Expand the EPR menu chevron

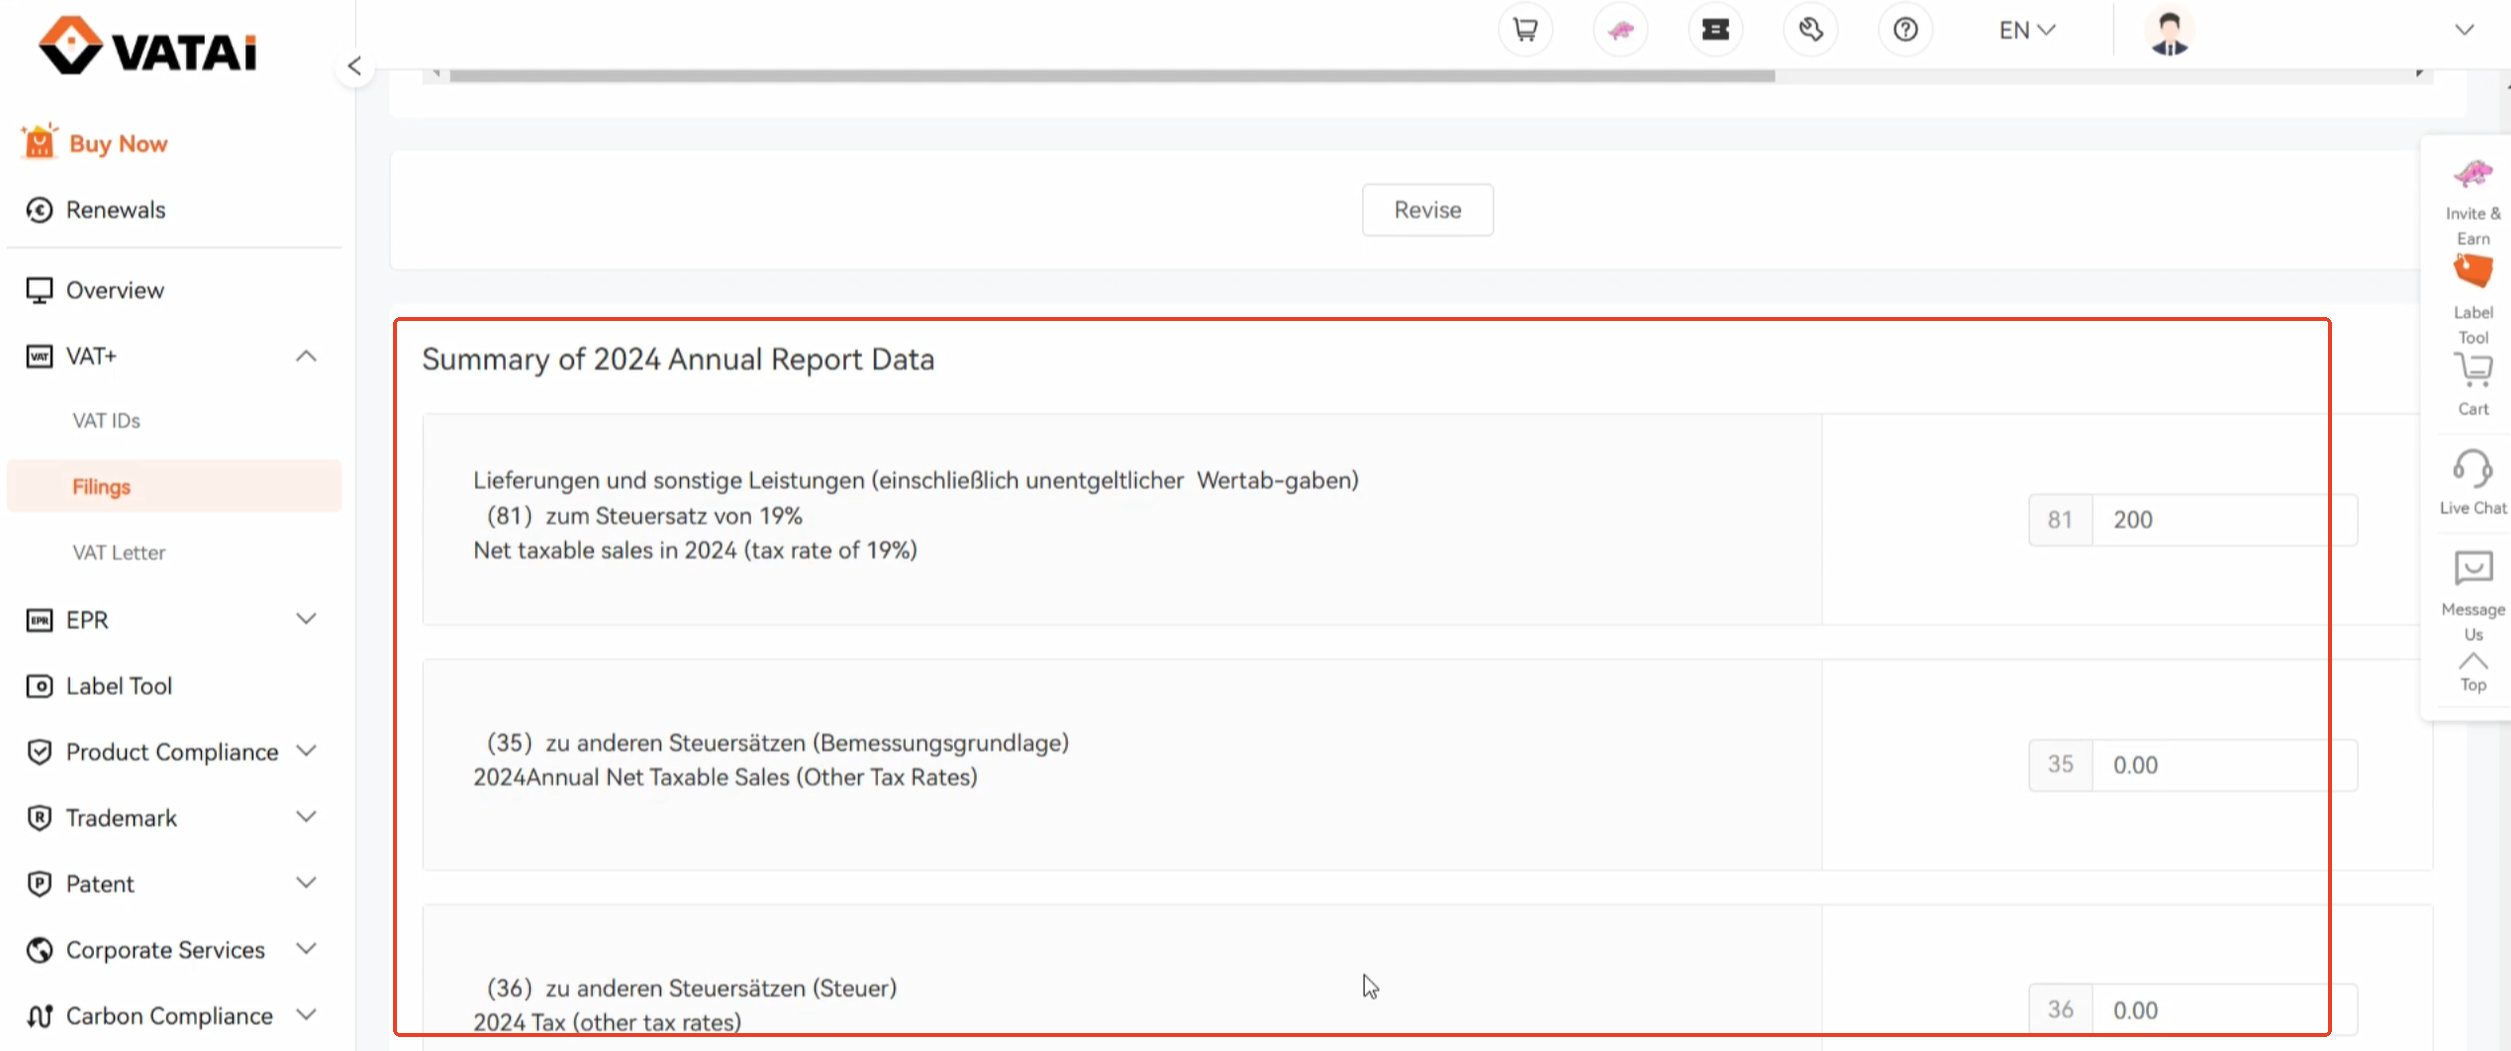(x=306, y=619)
